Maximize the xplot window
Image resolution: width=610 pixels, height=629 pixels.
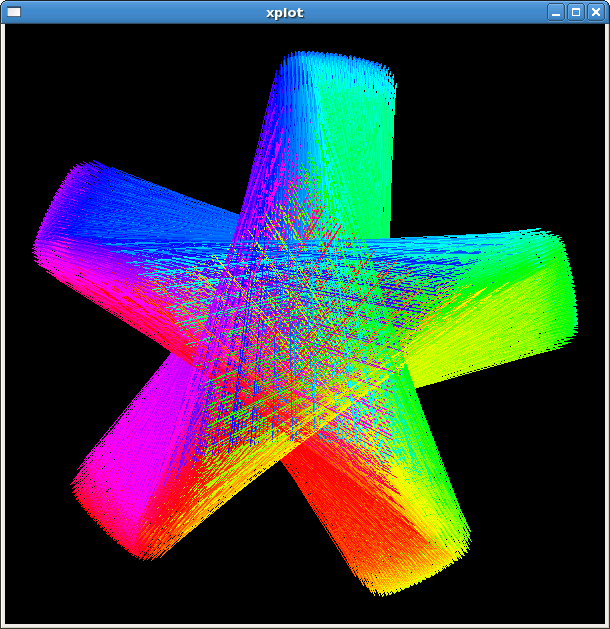[576, 12]
